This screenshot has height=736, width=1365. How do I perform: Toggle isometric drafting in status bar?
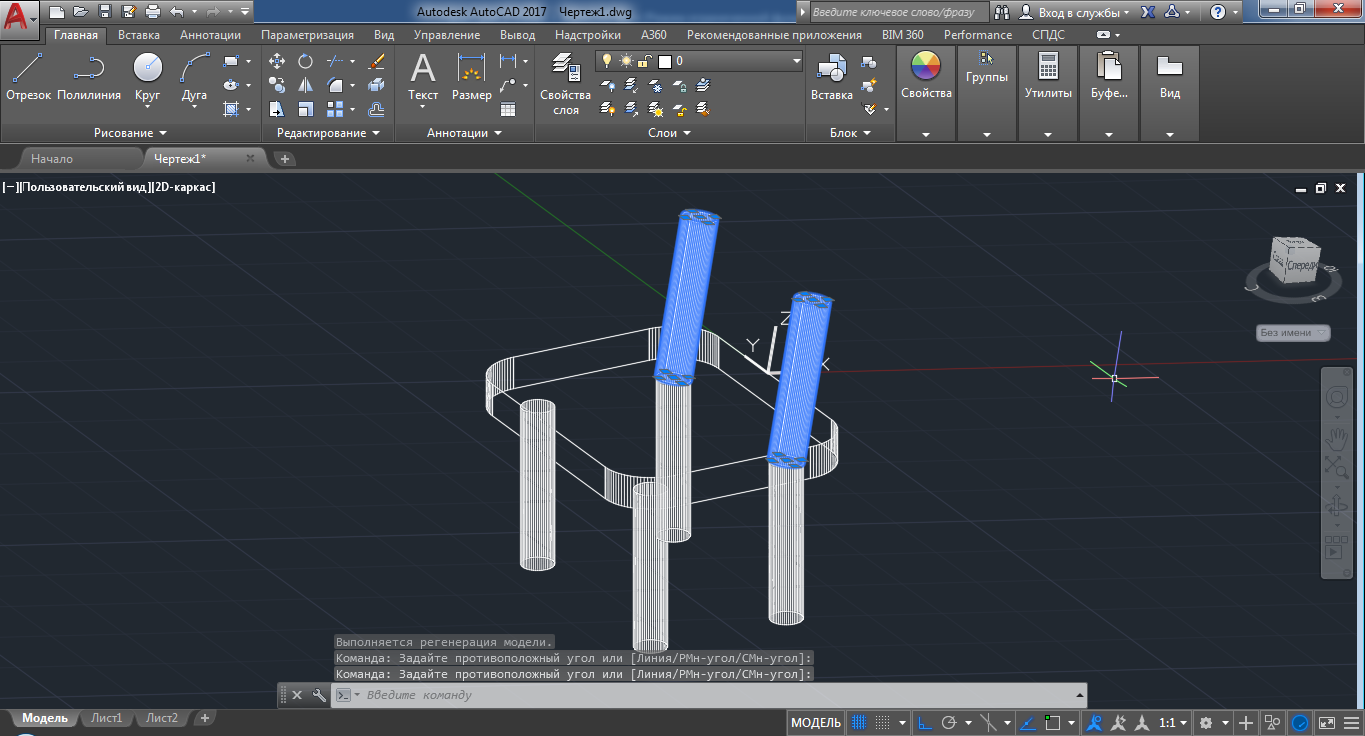click(x=989, y=722)
